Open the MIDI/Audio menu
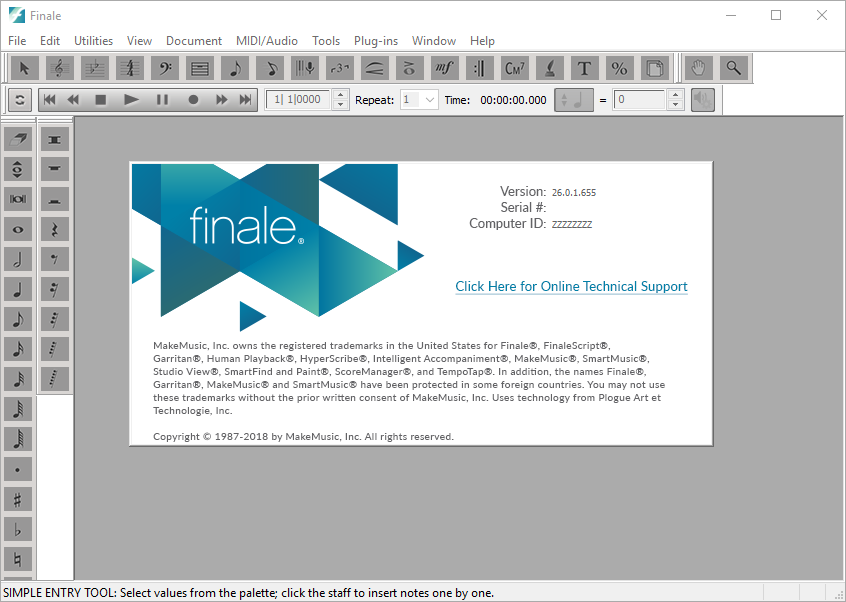The image size is (846, 602). (267, 41)
